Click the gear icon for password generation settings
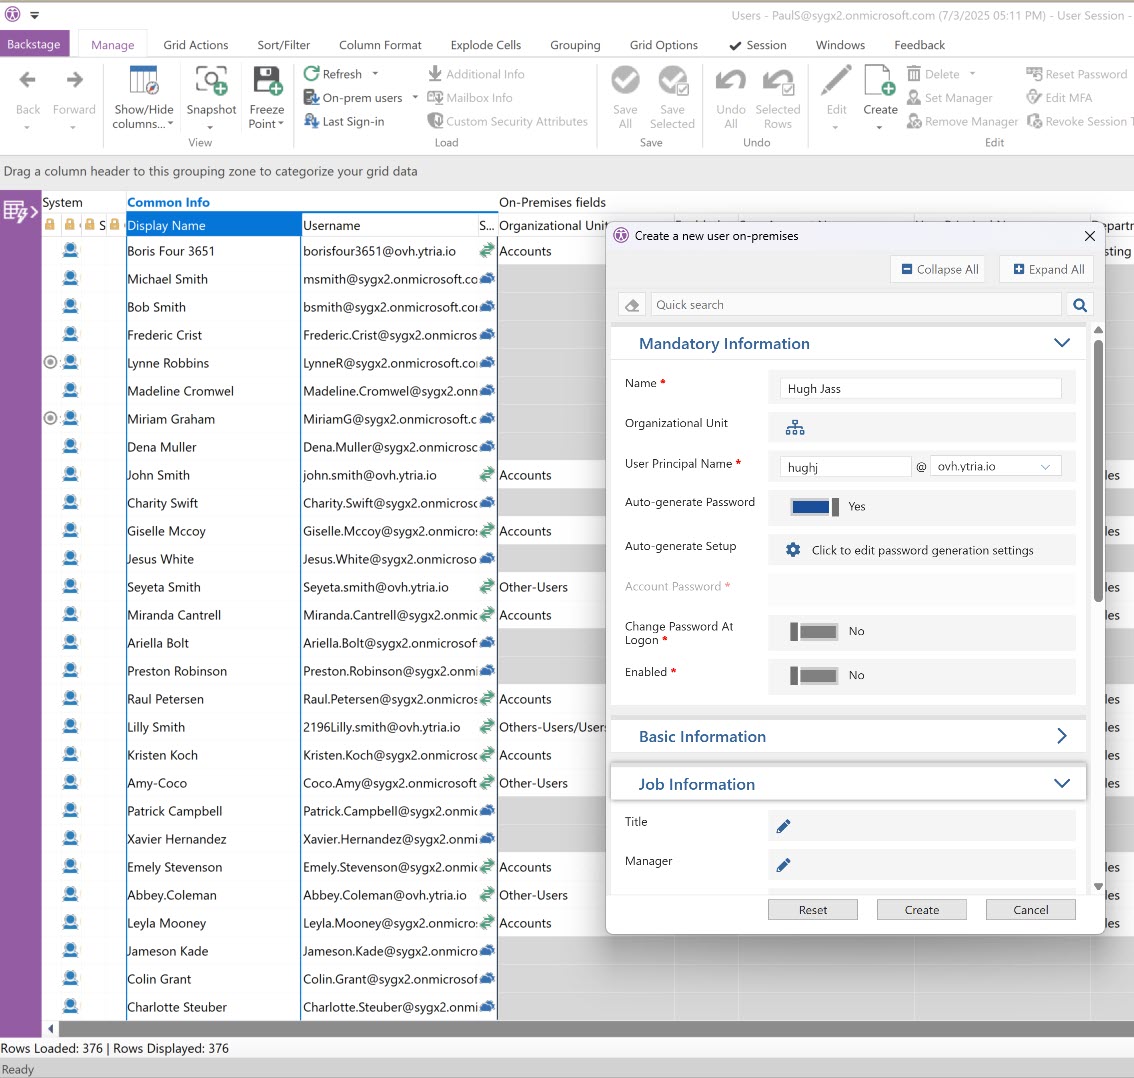The image size is (1134, 1078). click(793, 550)
